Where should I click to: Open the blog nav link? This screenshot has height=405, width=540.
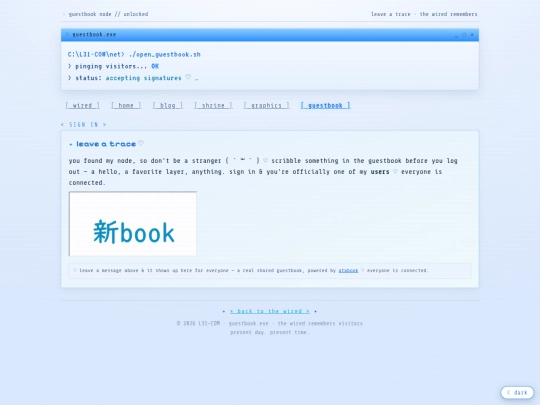pyautogui.click(x=168, y=105)
